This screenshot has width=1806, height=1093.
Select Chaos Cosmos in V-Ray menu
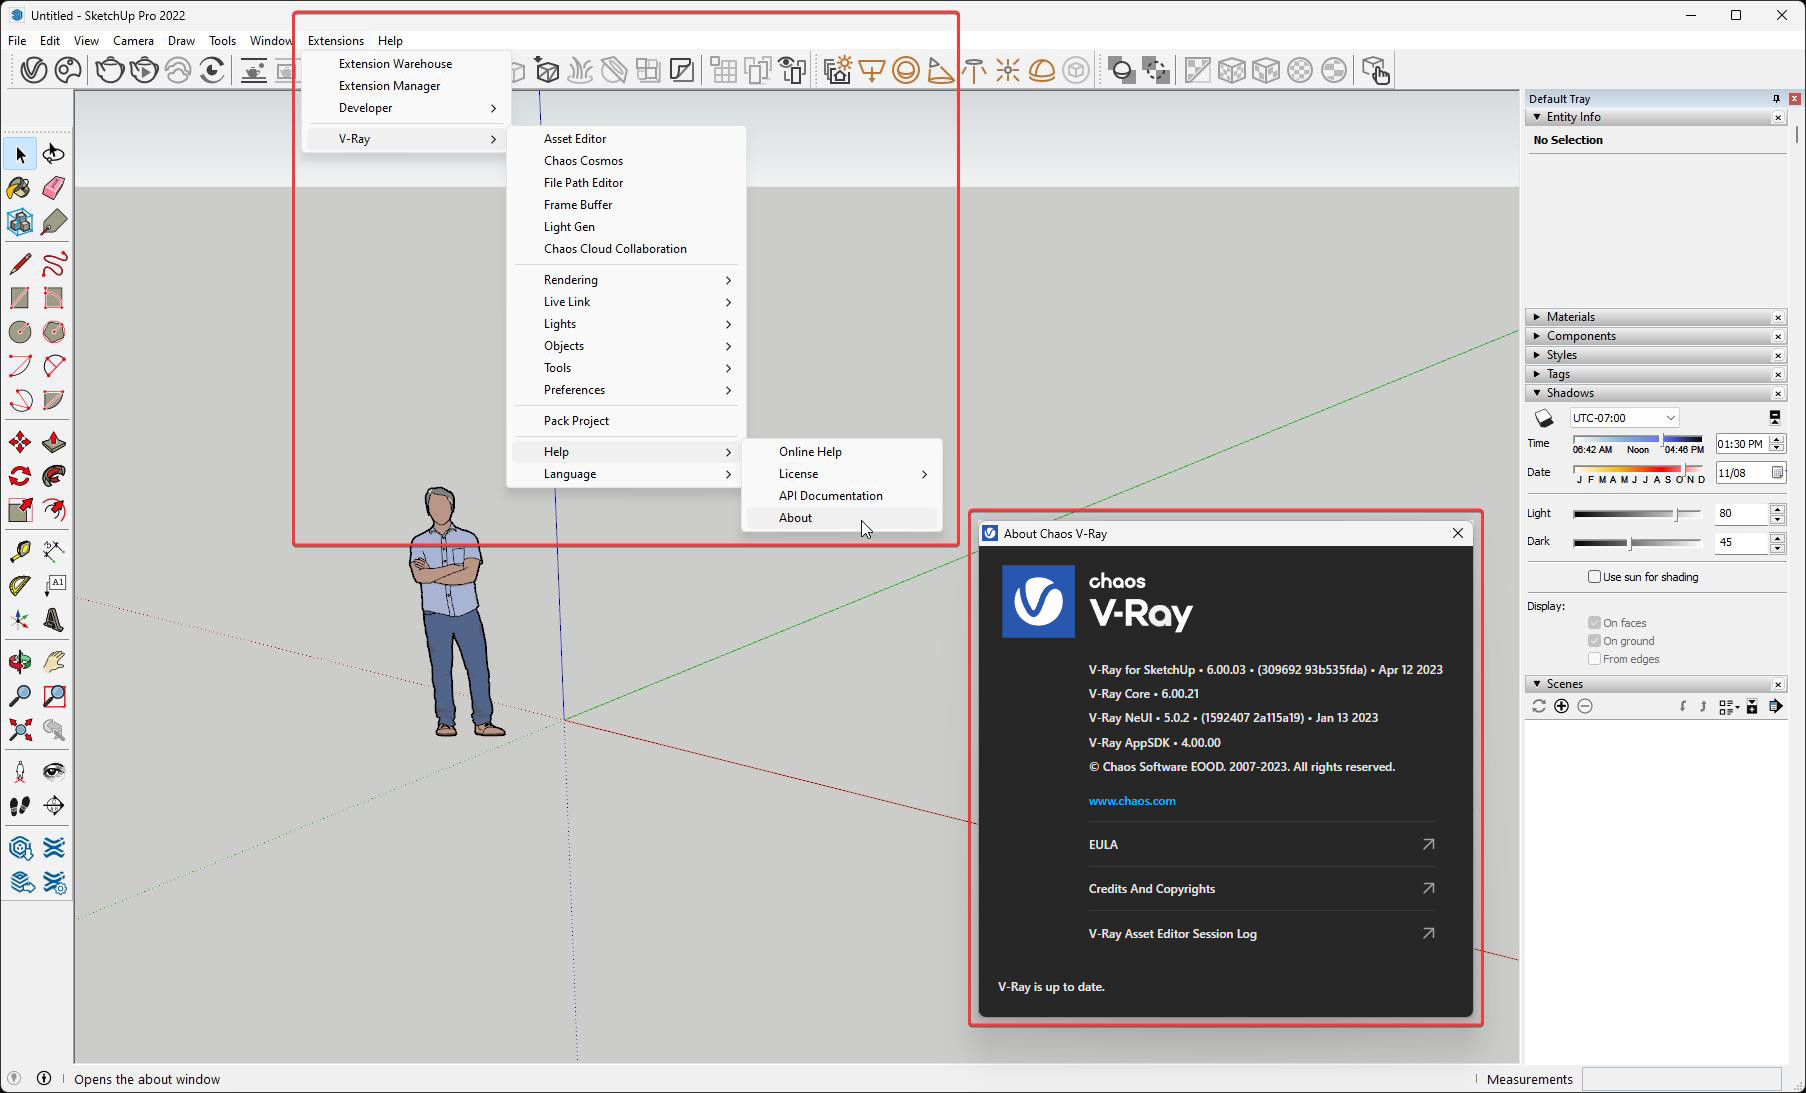pyautogui.click(x=626, y=161)
